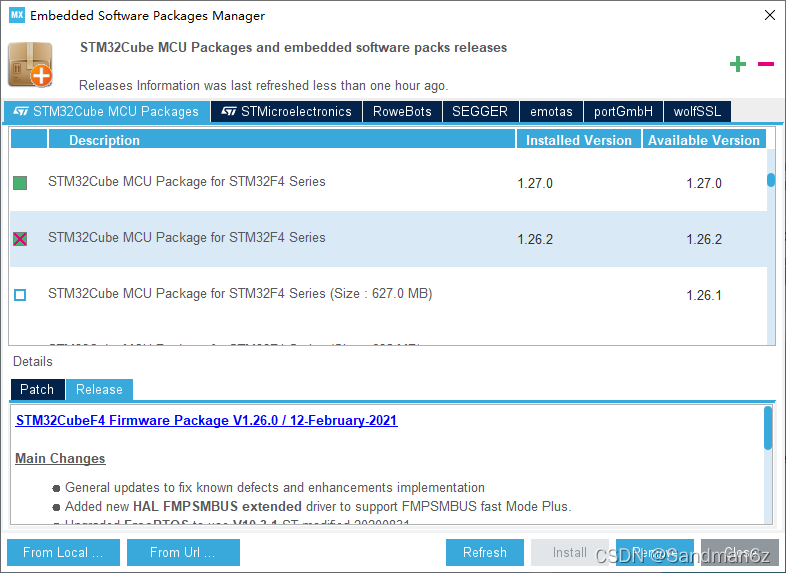Click the Installed Version column header
The width and height of the screenshot is (786, 573).
click(x=579, y=140)
